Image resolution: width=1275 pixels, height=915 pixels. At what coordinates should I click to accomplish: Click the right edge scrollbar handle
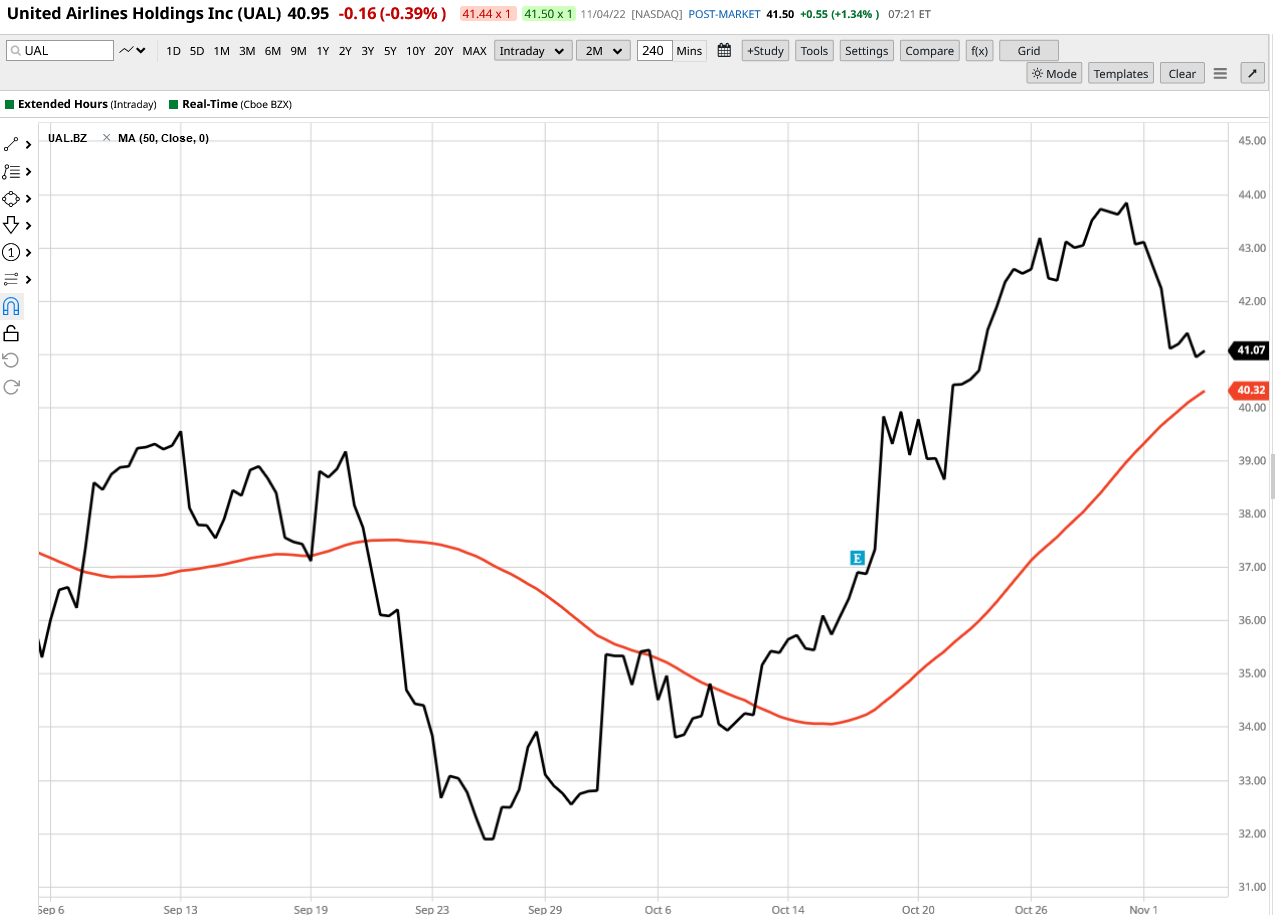1272,476
